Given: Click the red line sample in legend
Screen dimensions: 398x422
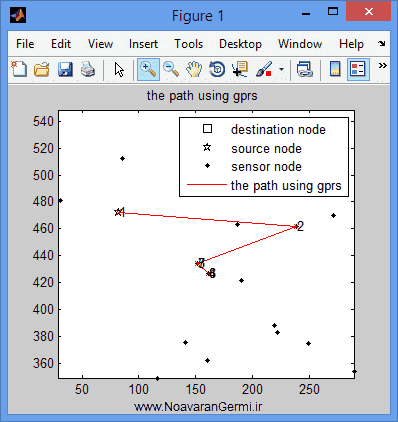Looking at the screenshot, I should click(x=207, y=184).
